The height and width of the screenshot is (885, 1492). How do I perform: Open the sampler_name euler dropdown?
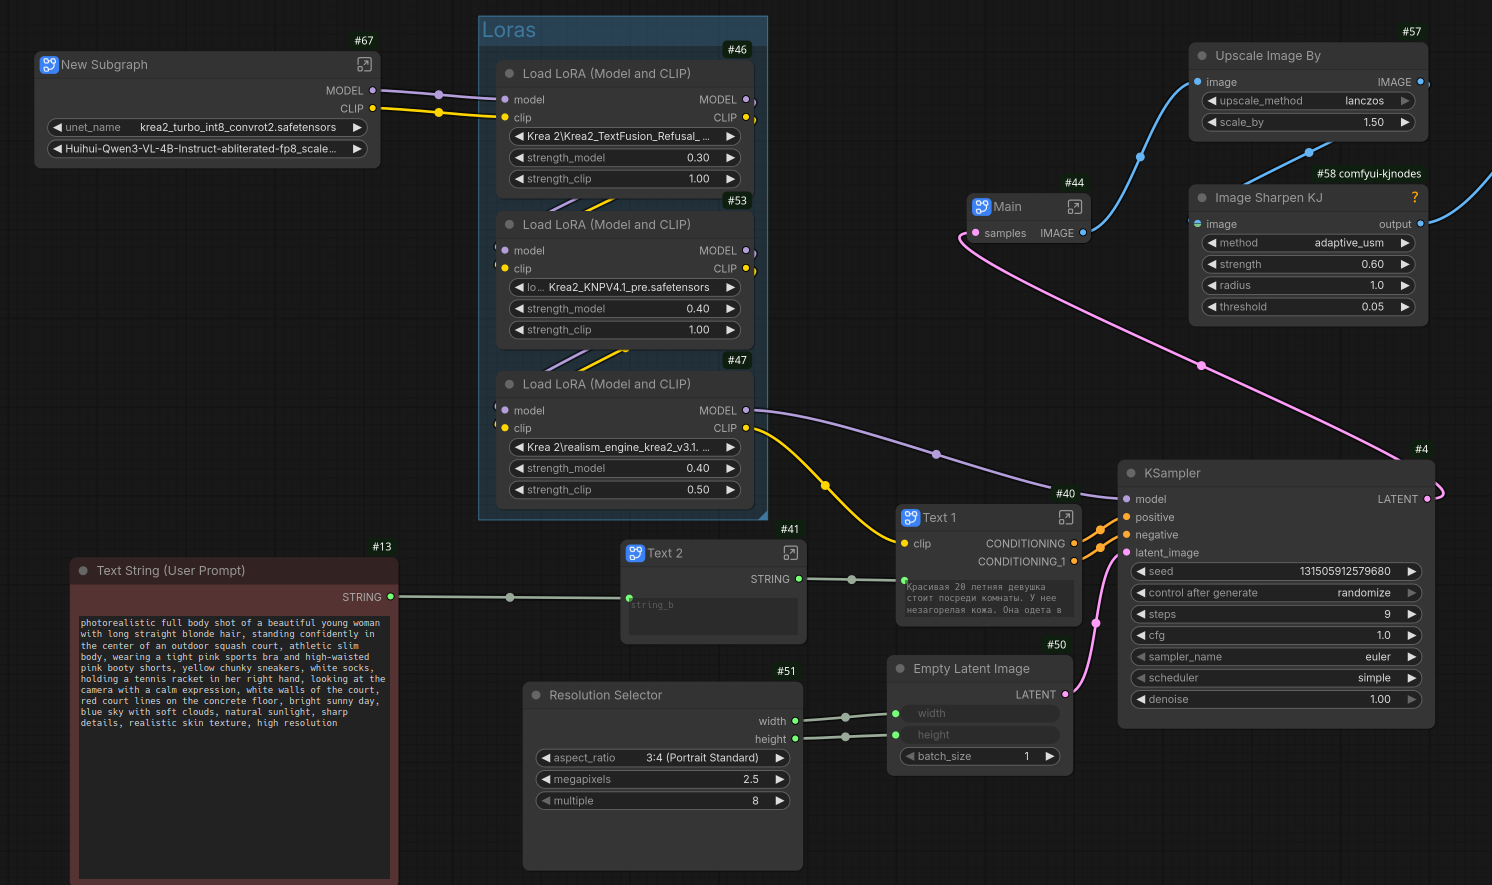(1276, 657)
